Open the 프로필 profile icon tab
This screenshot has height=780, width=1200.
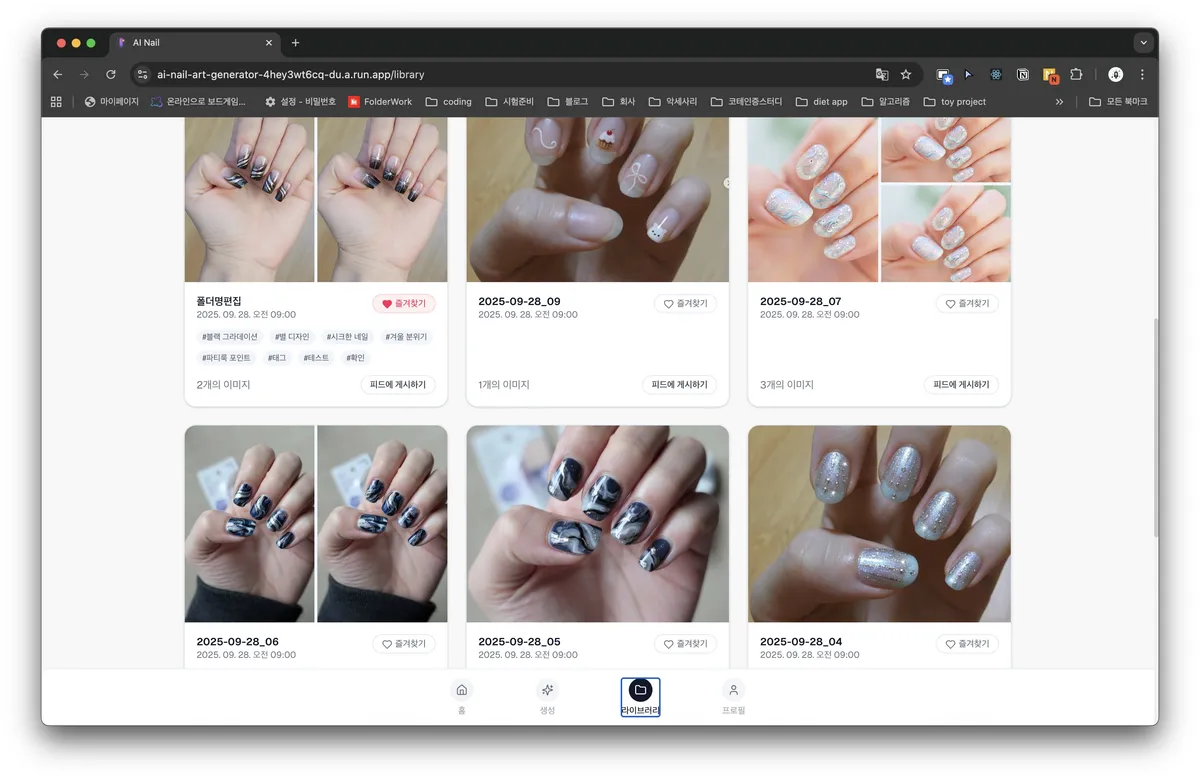coord(733,690)
